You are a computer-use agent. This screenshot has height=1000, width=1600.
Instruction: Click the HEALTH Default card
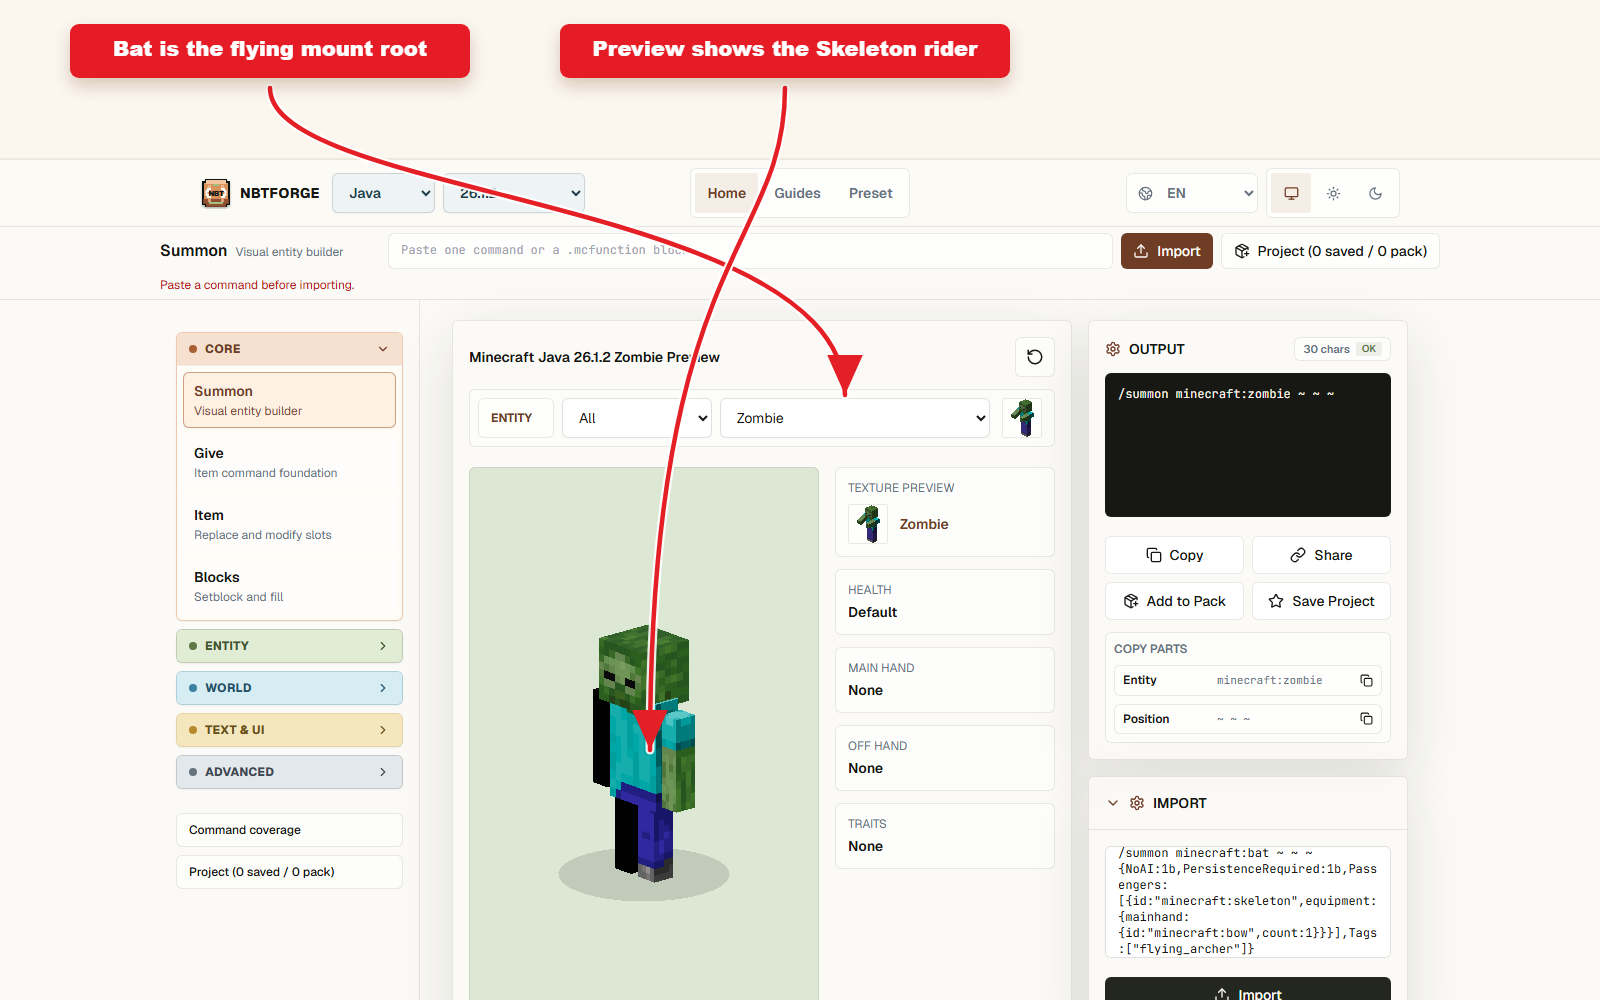point(945,602)
